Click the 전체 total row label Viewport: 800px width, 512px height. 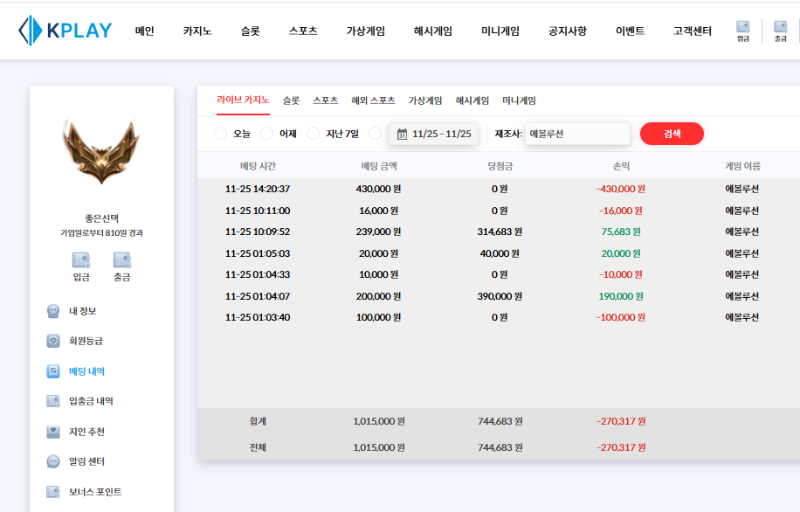(x=258, y=447)
